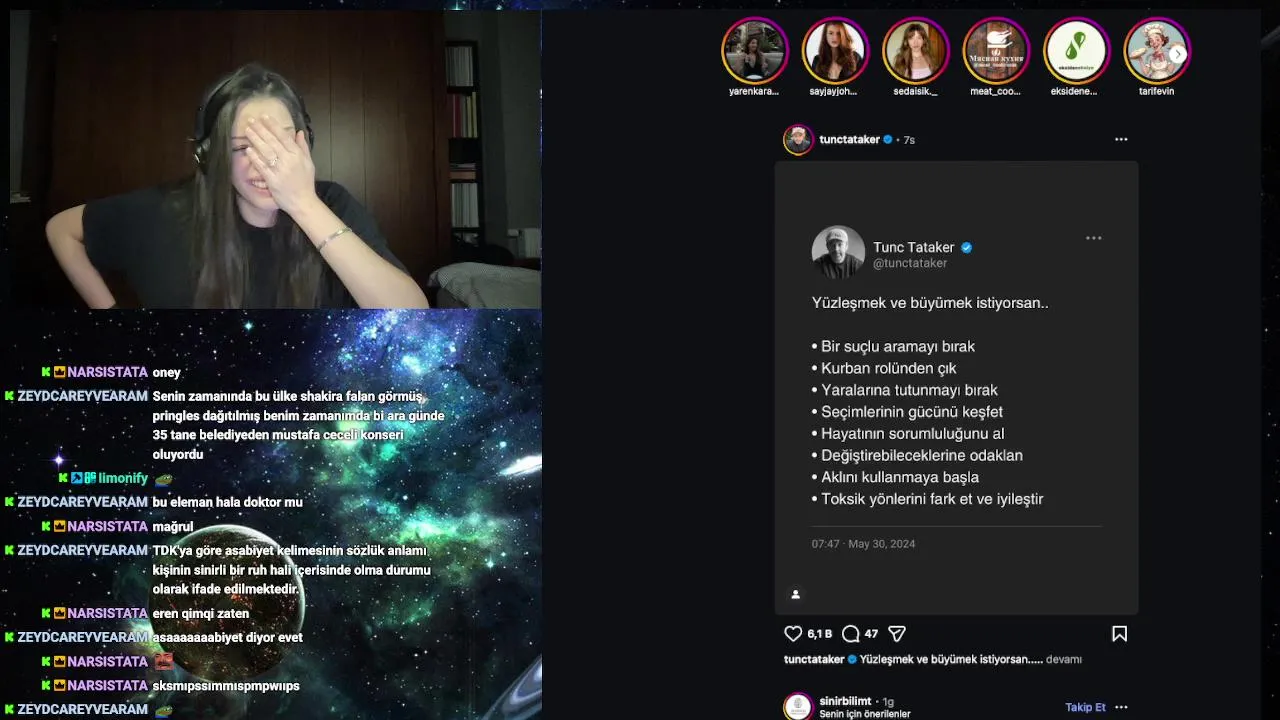Open the sedaisik_ story
This screenshot has width=1280, height=720.
pos(915,51)
